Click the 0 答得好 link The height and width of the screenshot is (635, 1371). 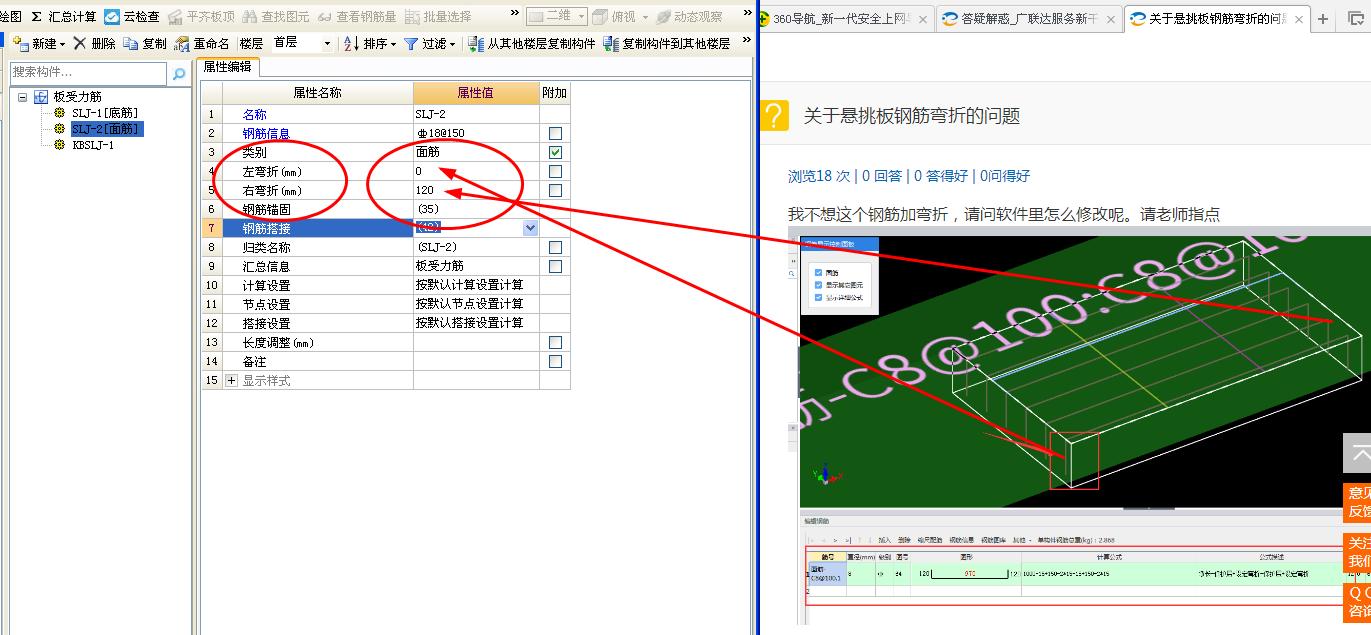click(940, 176)
